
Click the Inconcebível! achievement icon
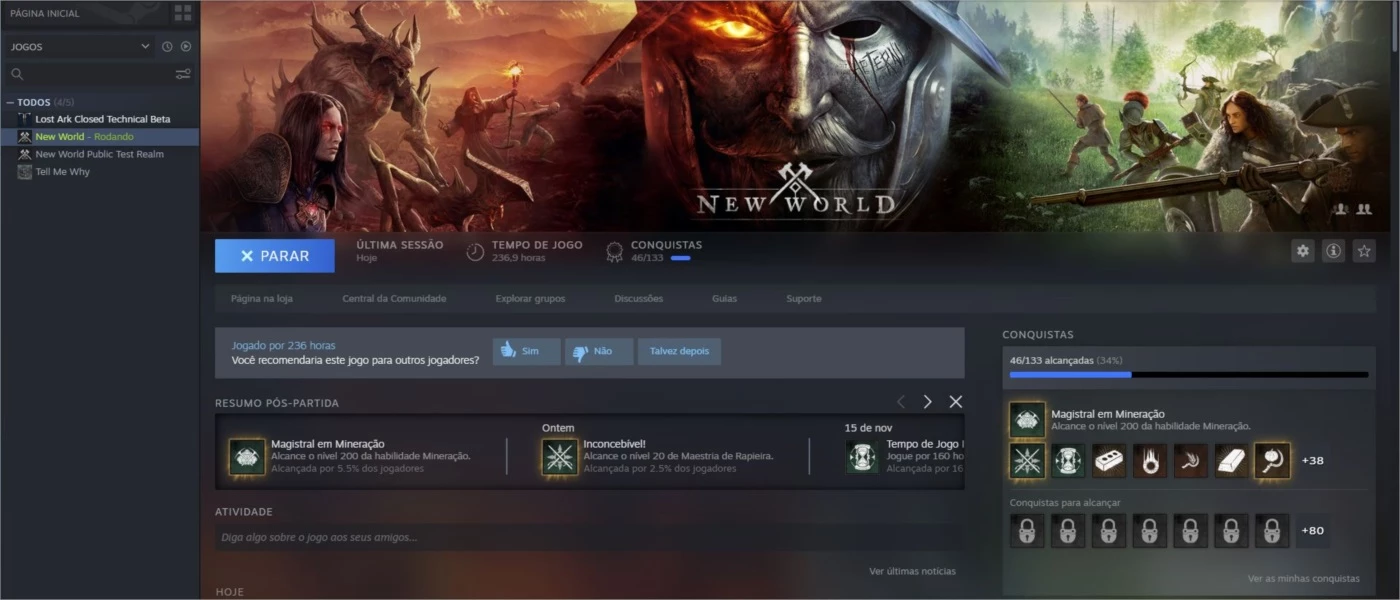click(560, 456)
